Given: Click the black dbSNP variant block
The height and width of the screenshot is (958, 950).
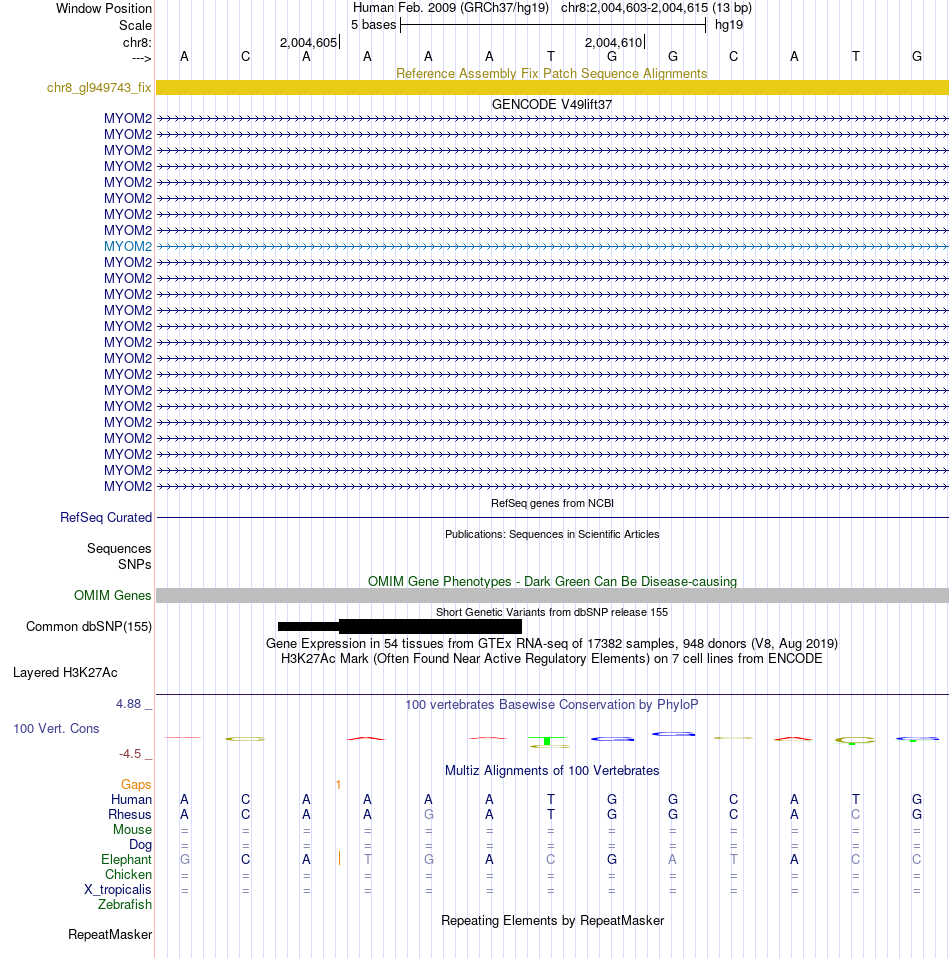Looking at the screenshot, I should pos(400,626).
